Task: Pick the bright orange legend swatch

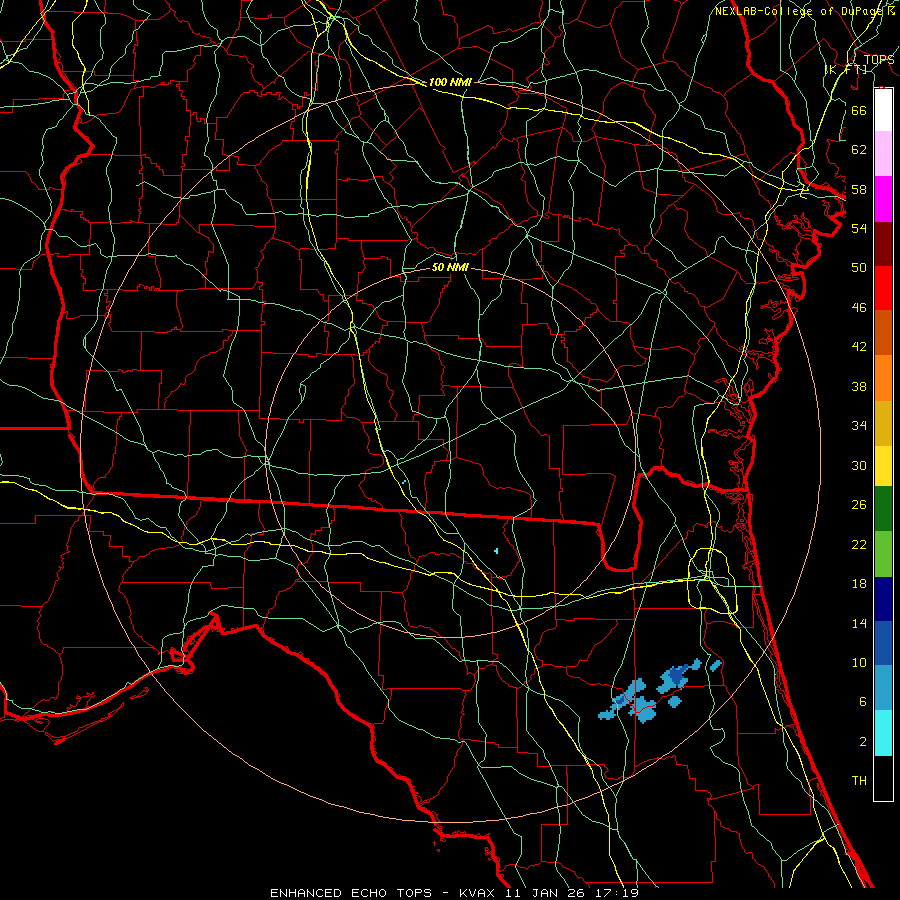Action: click(883, 377)
